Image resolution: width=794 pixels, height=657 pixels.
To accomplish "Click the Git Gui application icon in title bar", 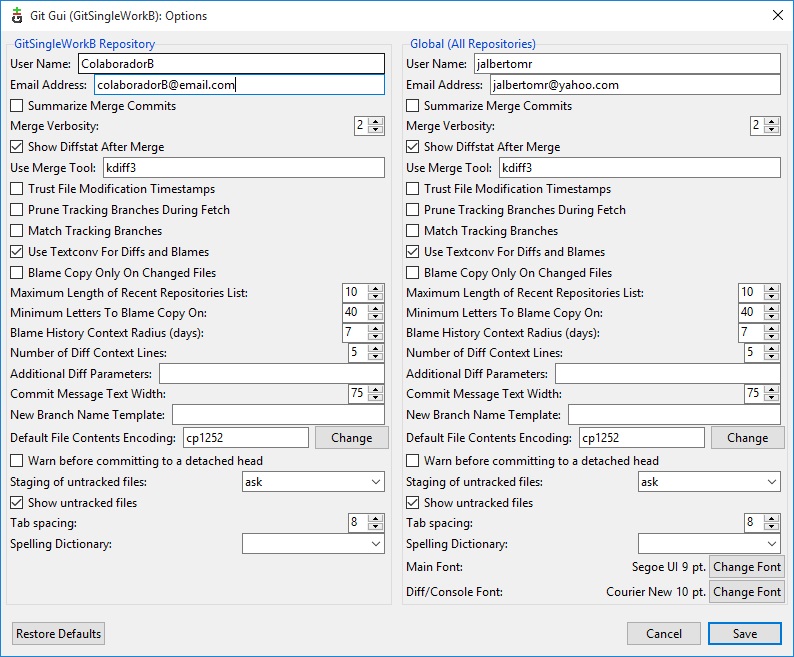I will pyautogui.click(x=17, y=15).
